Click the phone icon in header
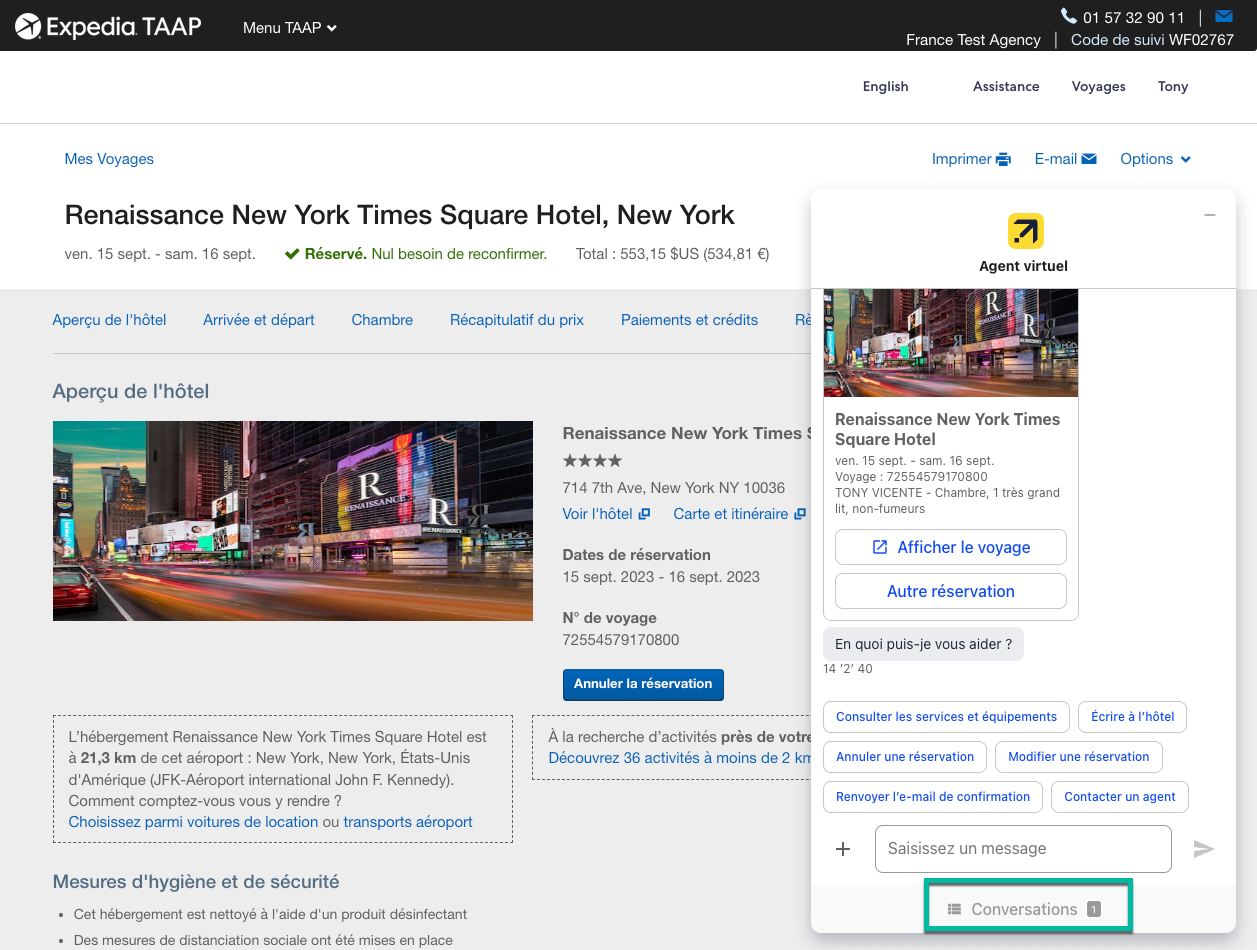1257x950 pixels. (1069, 16)
